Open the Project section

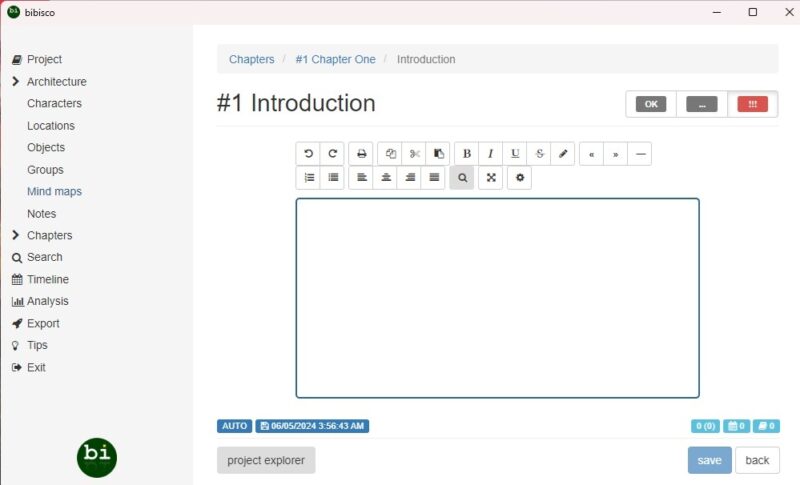pos(44,59)
